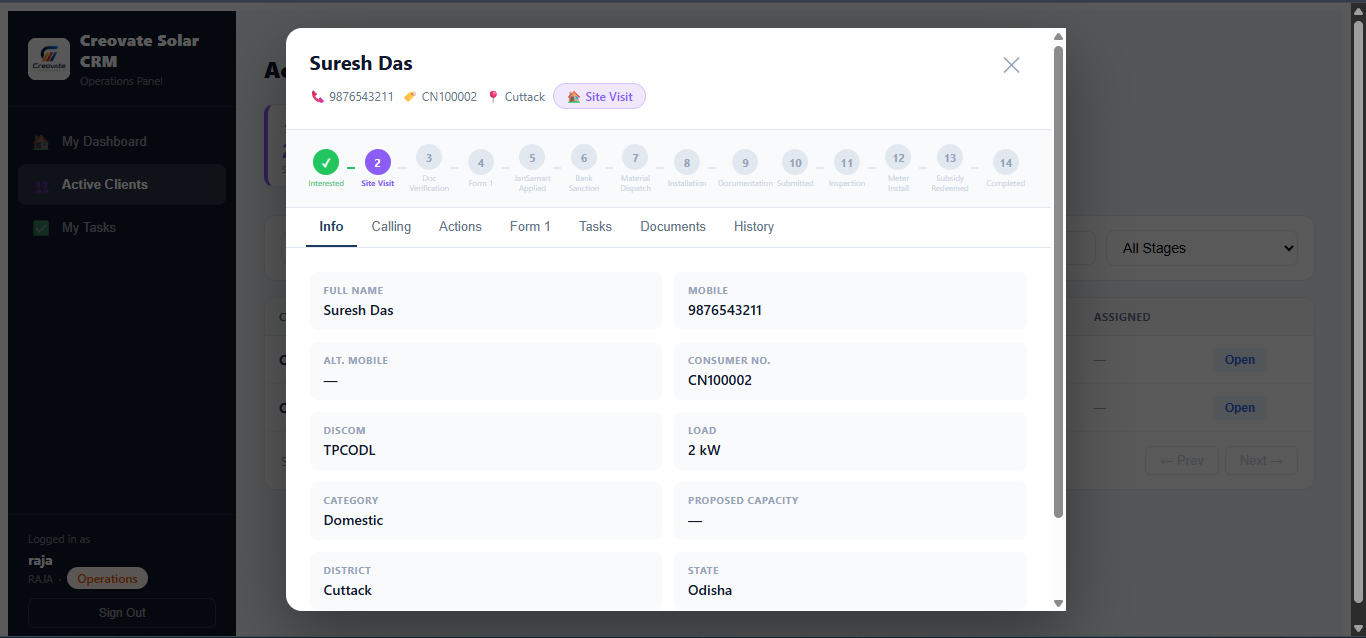The image size is (1366, 638).
Task: Click the ASSIGNED column header
Action: (1122, 317)
